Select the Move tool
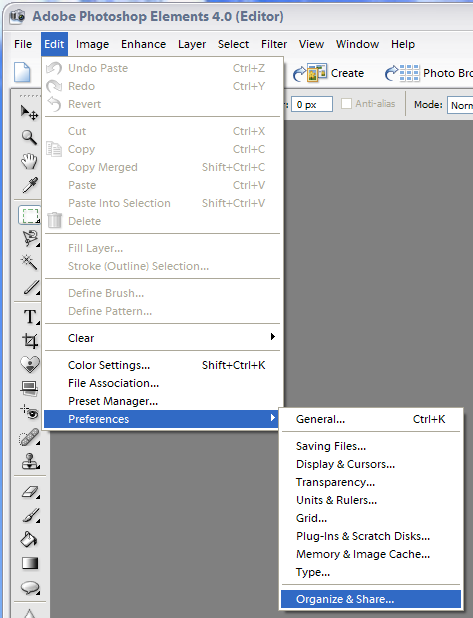This screenshot has width=473, height=618. (x=29, y=113)
